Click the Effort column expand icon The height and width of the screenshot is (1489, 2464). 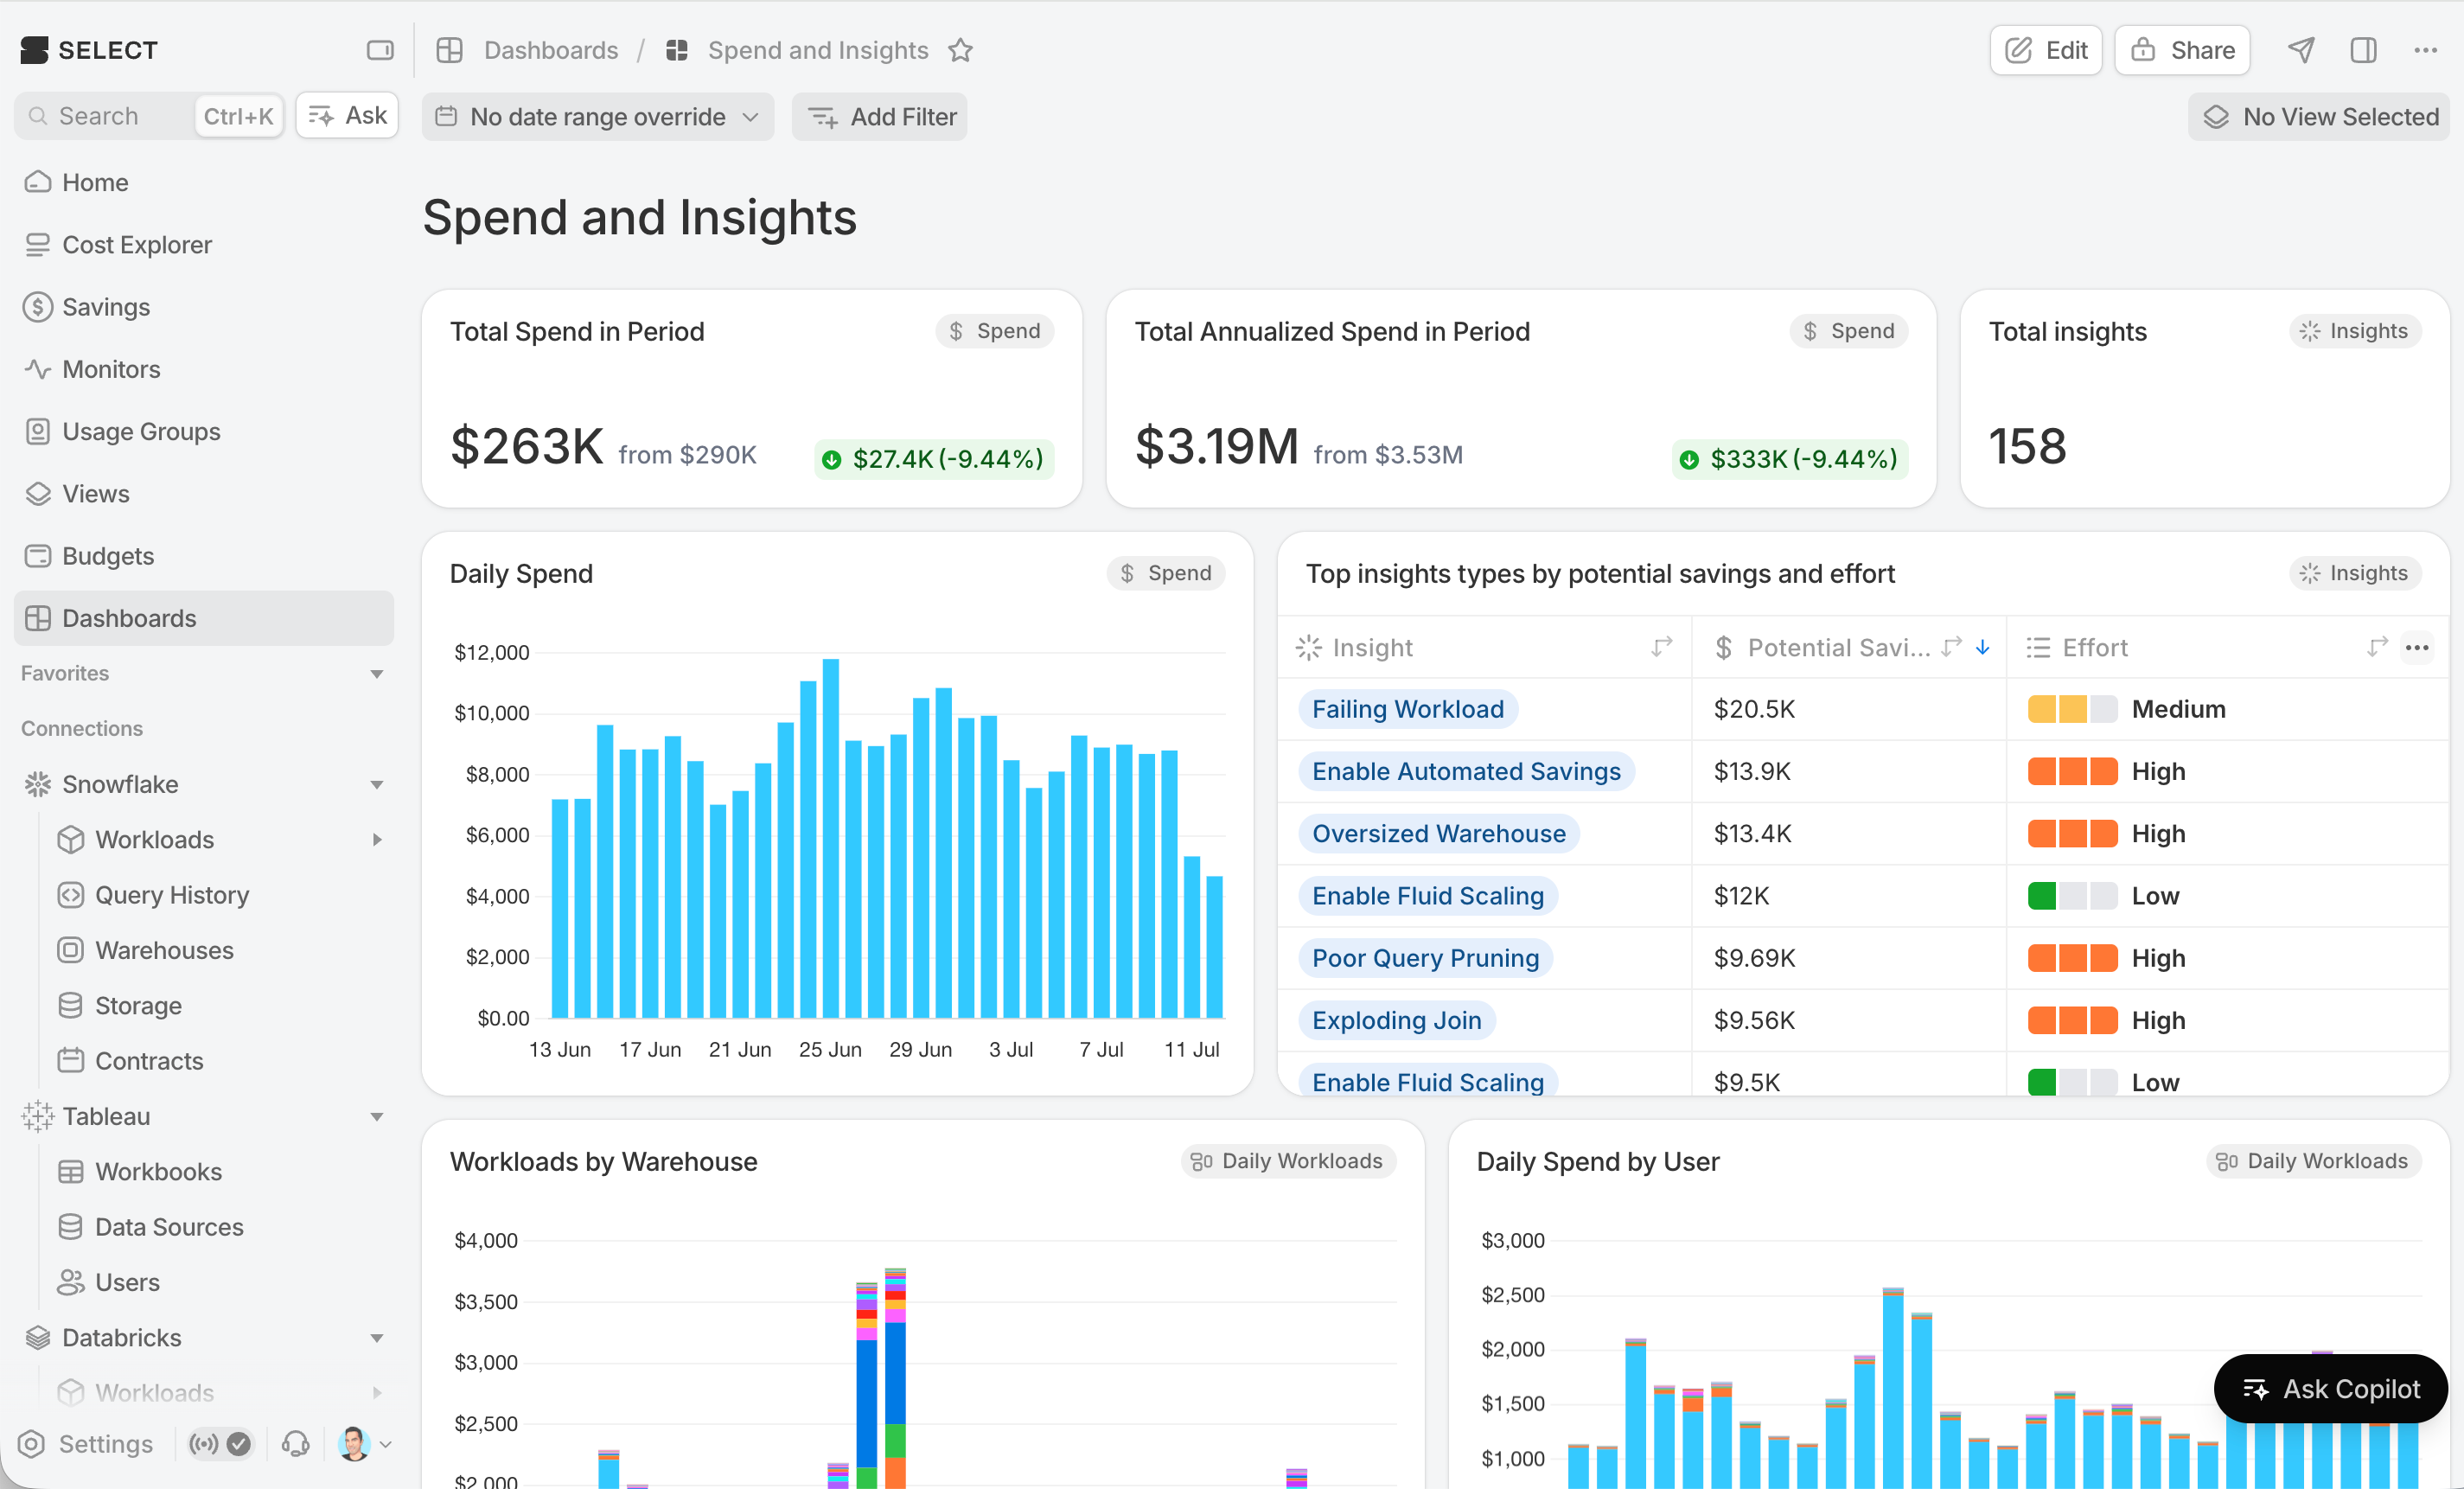[x=2377, y=648]
